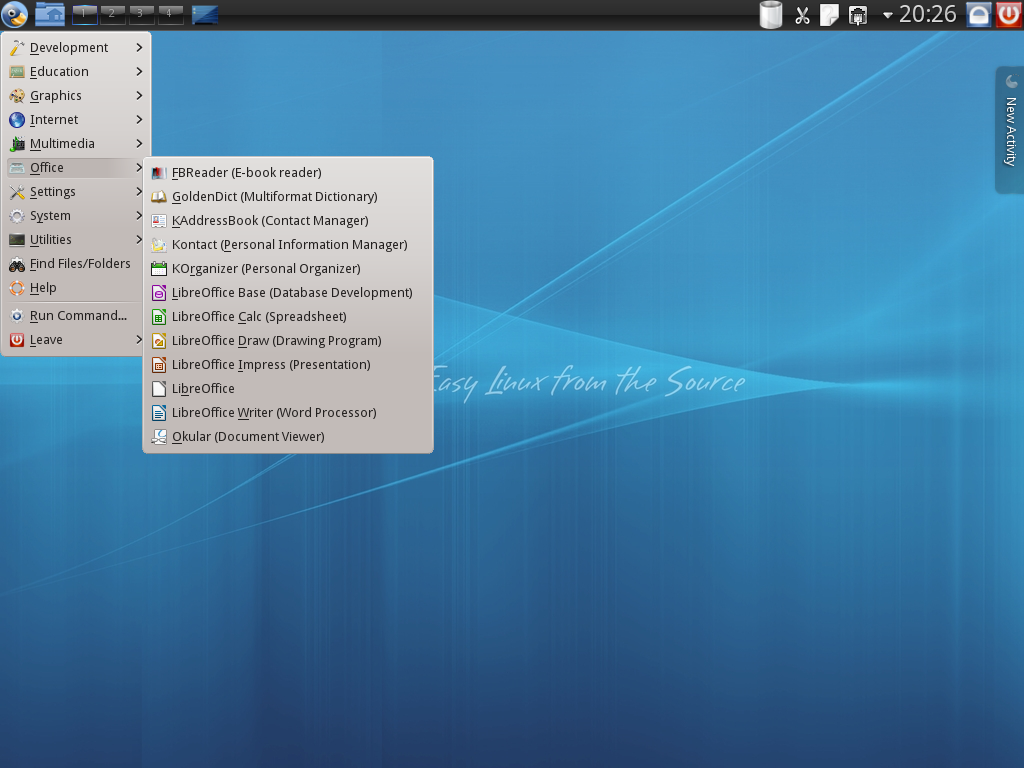The height and width of the screenshot is (768, 1024).
Task: Switch to virtual desktop 3 in pager
Action: pyautogui.click(x=141, y=14)
